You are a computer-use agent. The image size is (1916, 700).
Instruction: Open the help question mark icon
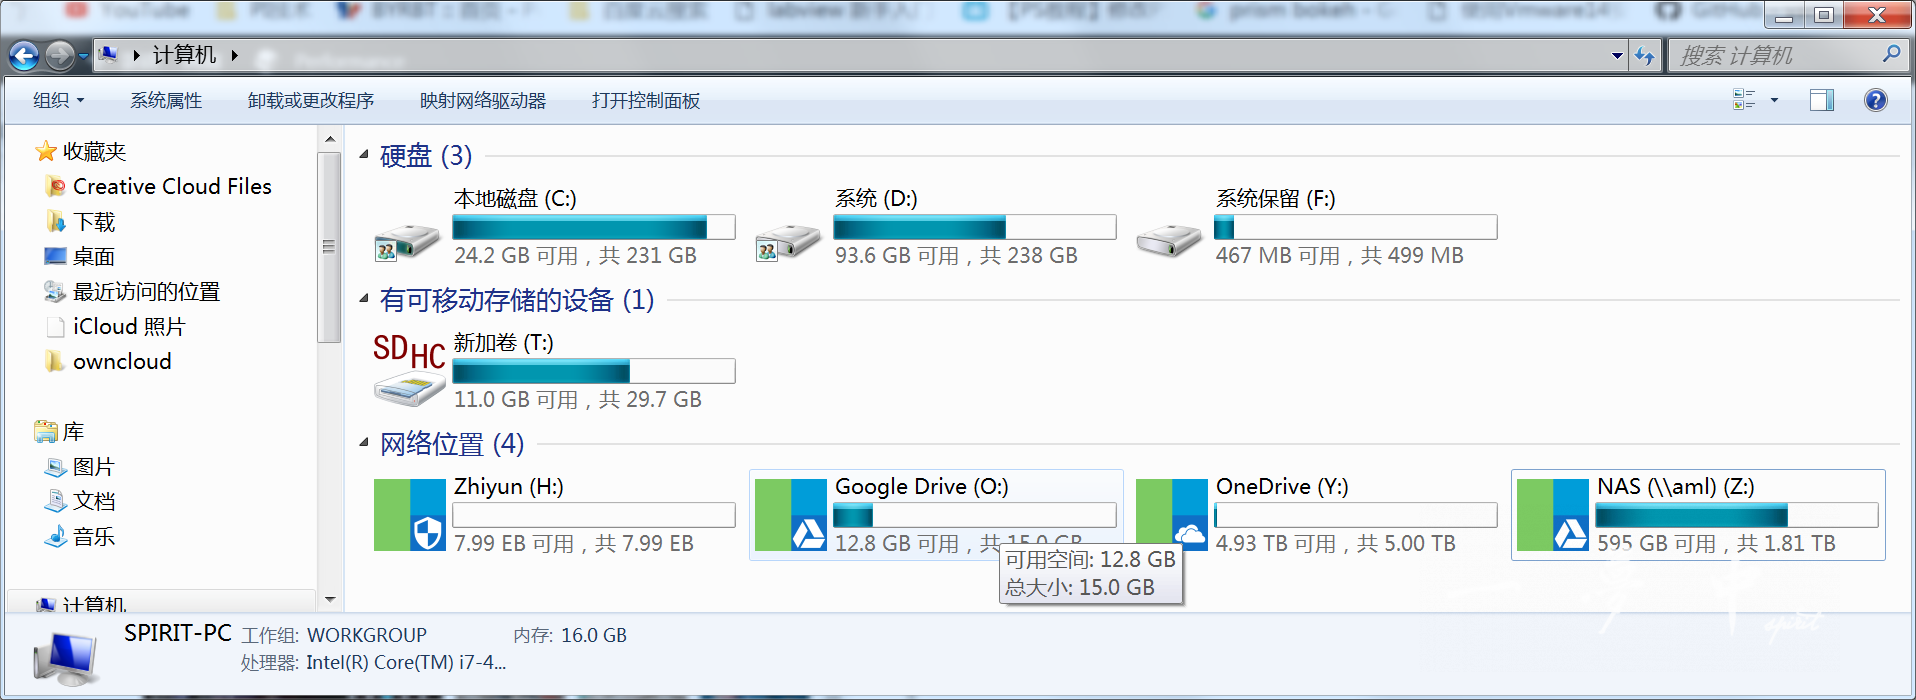pyautogui.click(x=1876, y=100)
